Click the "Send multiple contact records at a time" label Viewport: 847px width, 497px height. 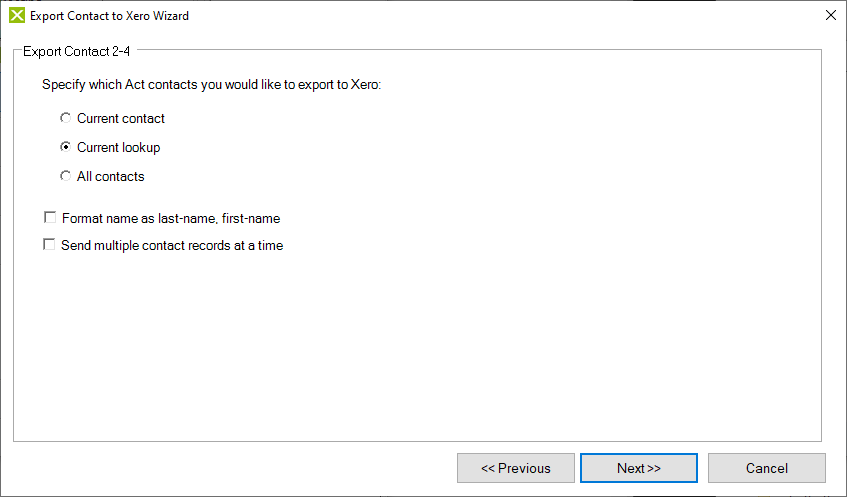coord(172,245)
